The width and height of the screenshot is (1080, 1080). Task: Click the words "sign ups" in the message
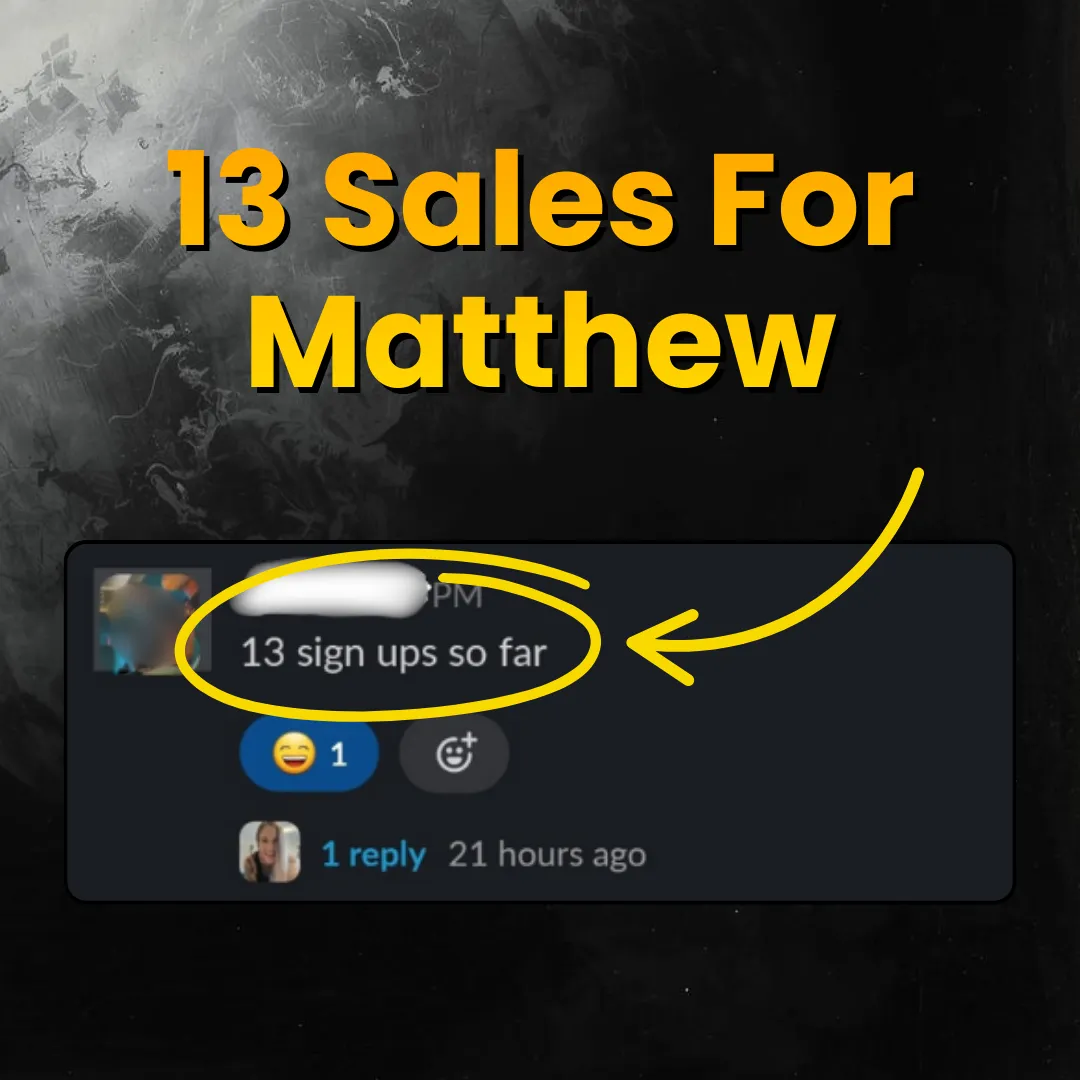click(x=367, y=654)
